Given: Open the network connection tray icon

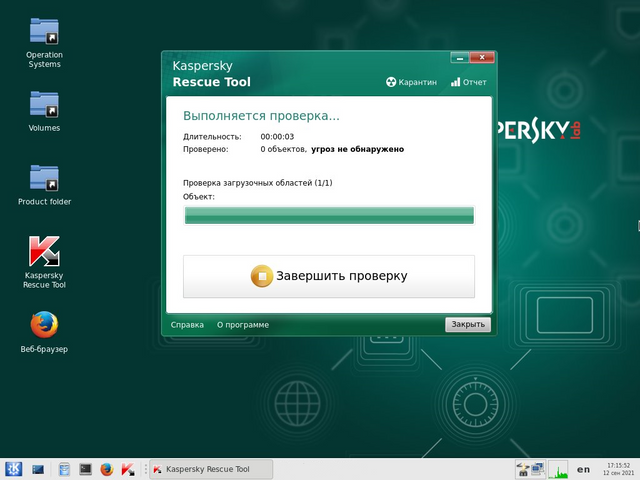Looking at the screenshot, I should point(538,469).
